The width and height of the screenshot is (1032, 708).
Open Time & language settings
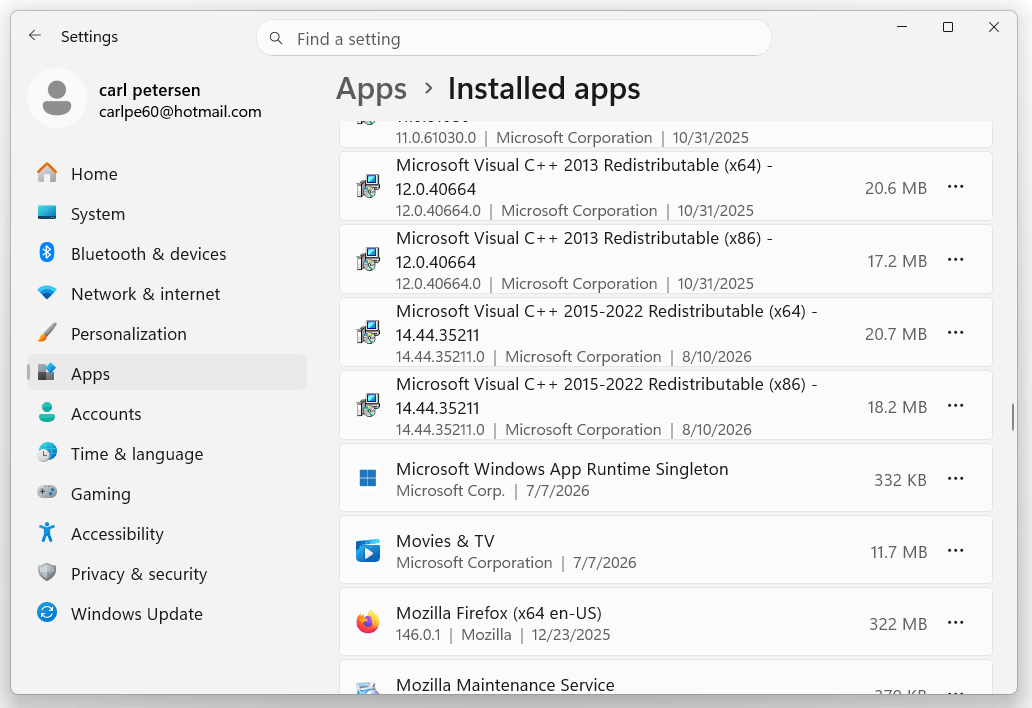pos(167,454)
